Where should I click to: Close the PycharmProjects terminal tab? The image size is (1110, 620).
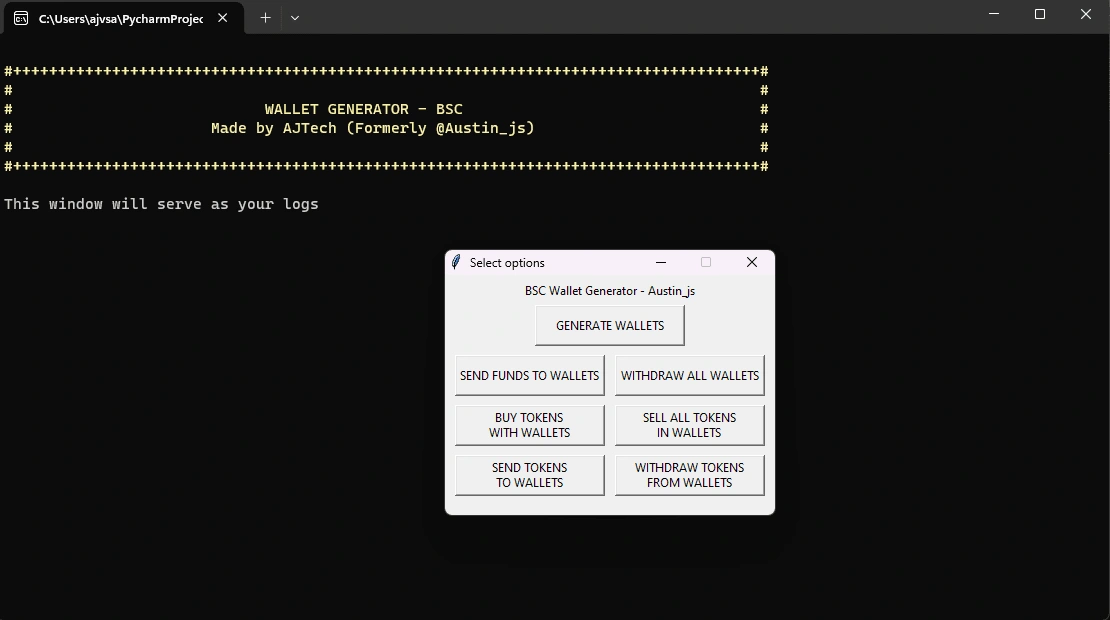point(223,18)
